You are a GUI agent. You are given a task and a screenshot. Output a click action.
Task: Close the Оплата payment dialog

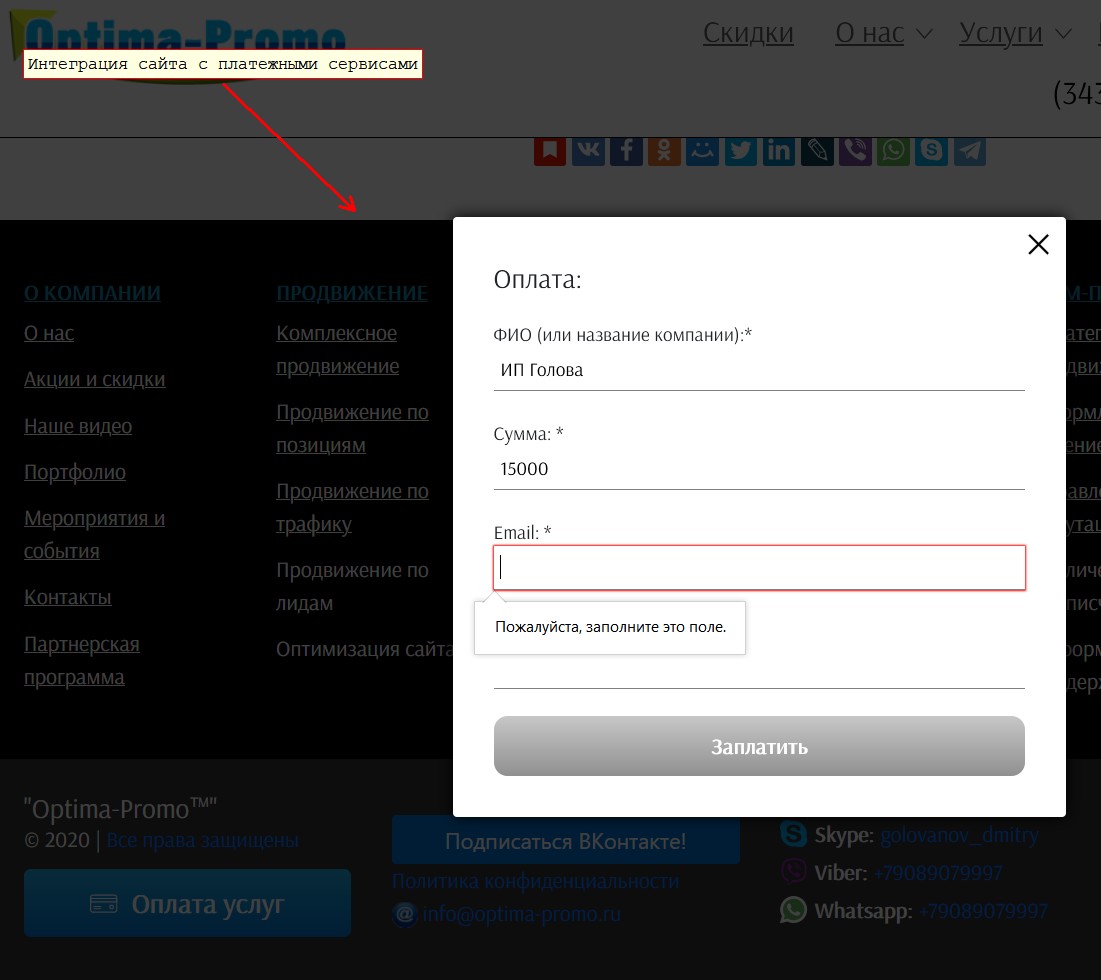pos(1038,244)
